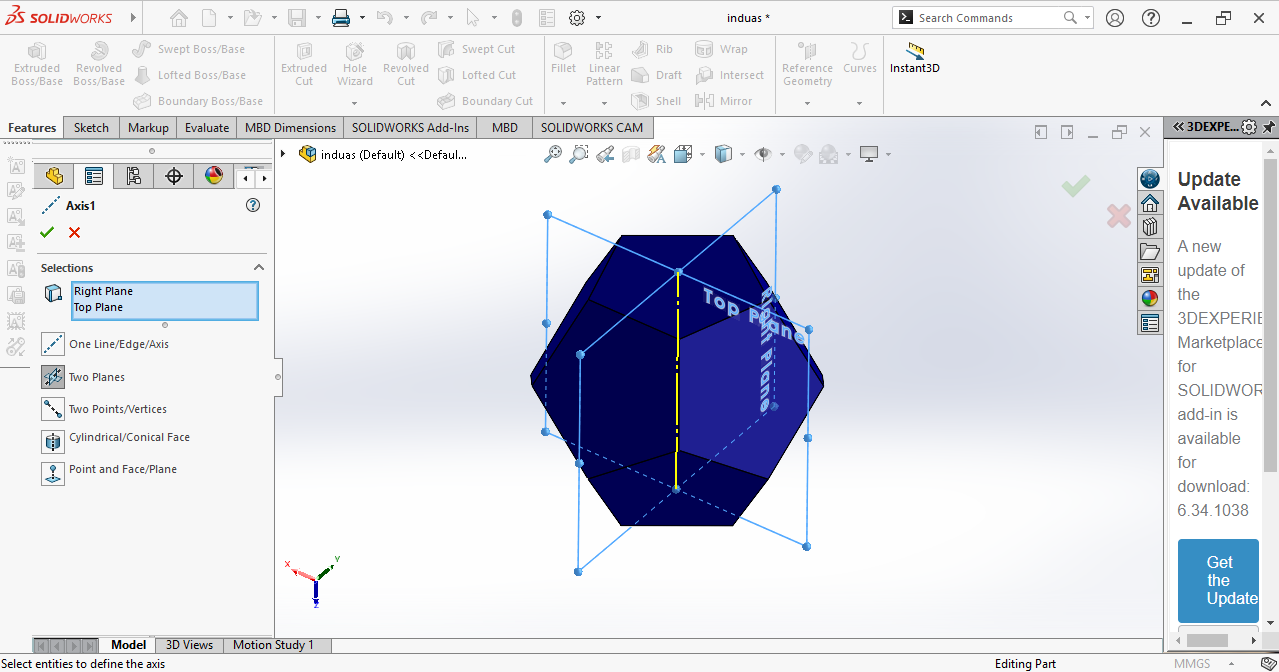Open the Design Library task pane tab
1279x672 pixels.
point(1150,227)
